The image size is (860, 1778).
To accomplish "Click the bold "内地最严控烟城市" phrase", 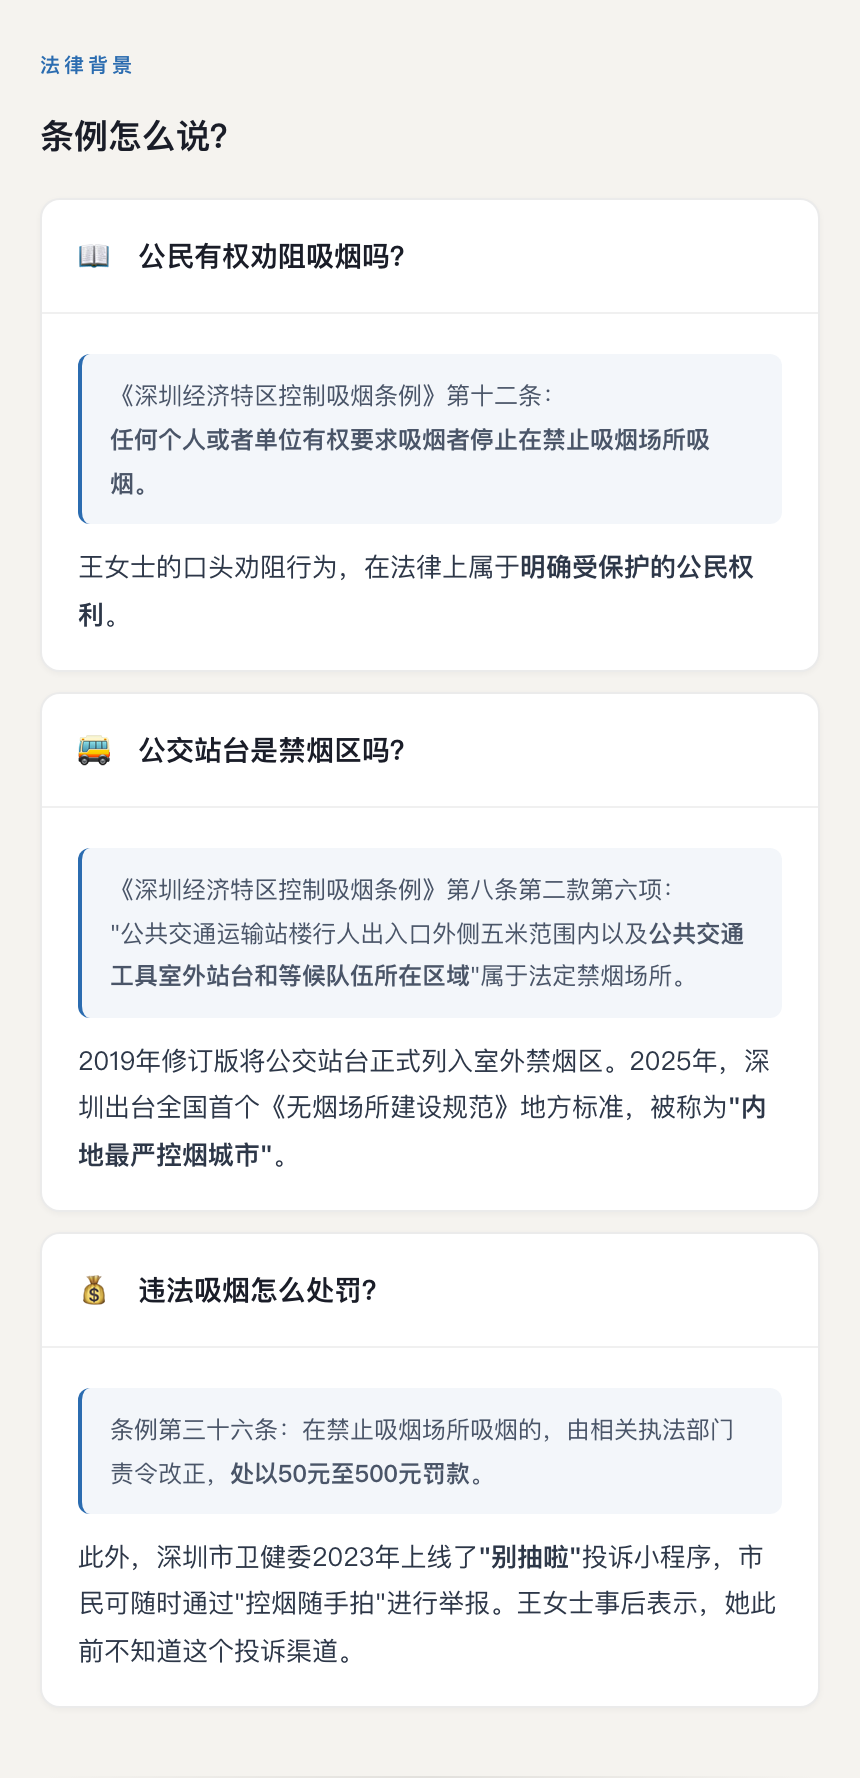I will point(168,1155).
